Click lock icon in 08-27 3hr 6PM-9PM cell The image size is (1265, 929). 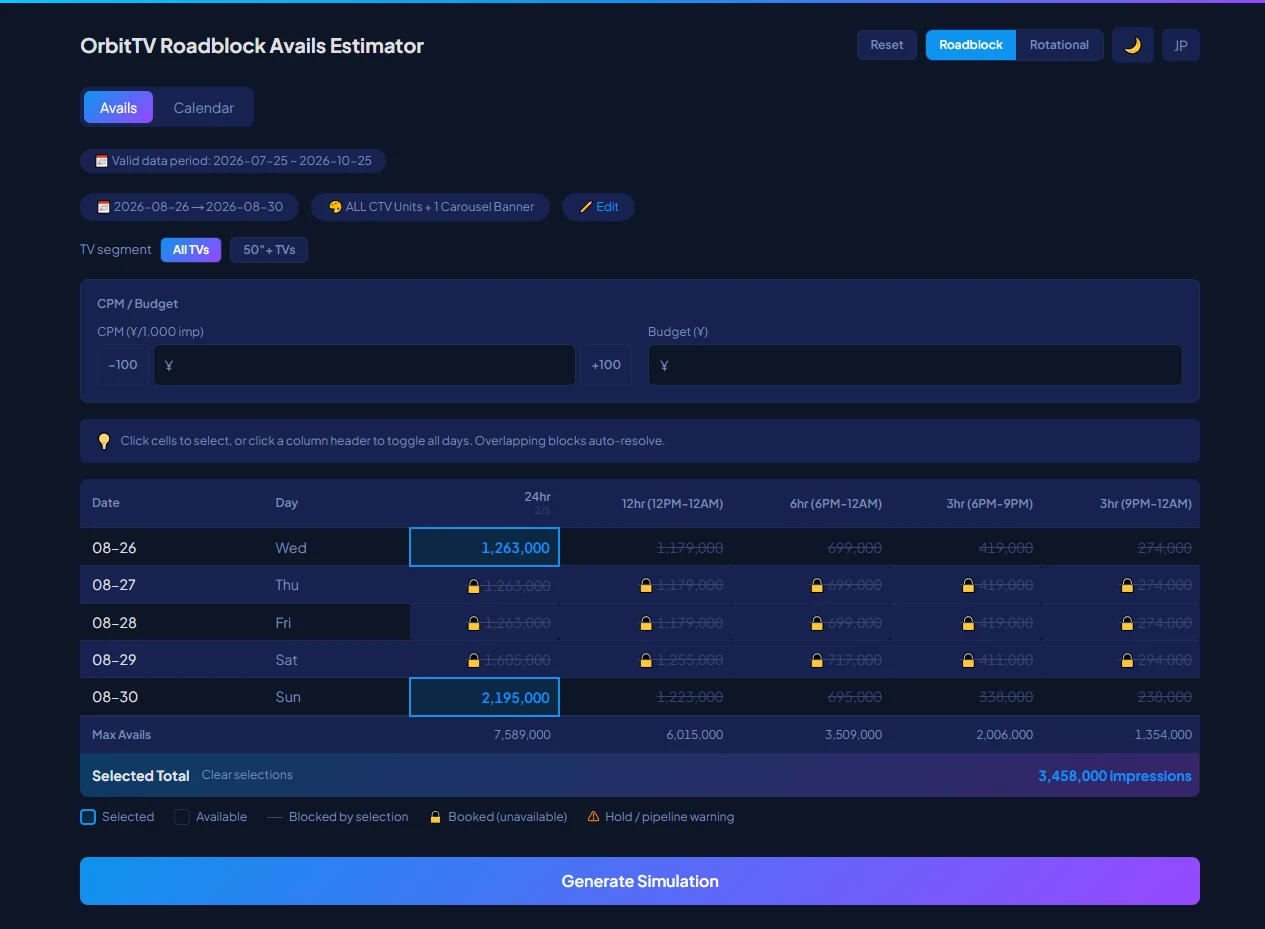(x=968, y=586)
